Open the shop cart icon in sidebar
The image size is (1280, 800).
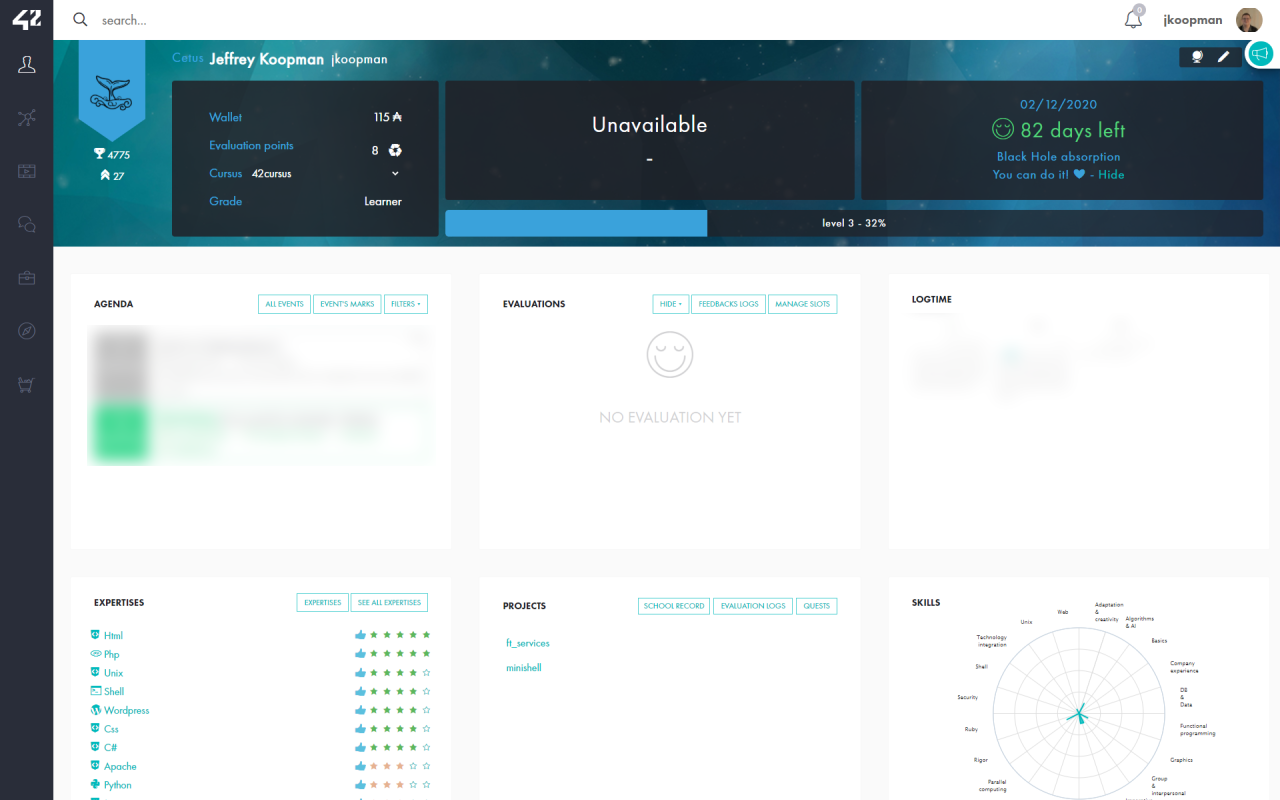27,384
